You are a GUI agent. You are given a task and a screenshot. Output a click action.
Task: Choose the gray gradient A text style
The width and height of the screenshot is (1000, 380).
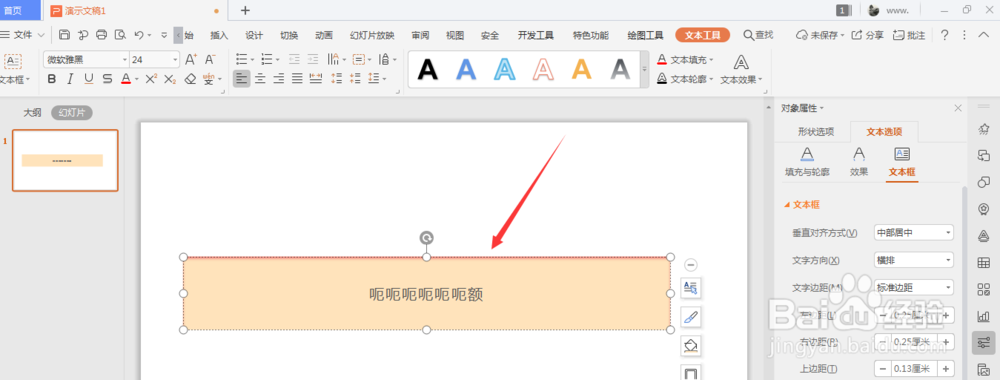click(x=619, y=69)
